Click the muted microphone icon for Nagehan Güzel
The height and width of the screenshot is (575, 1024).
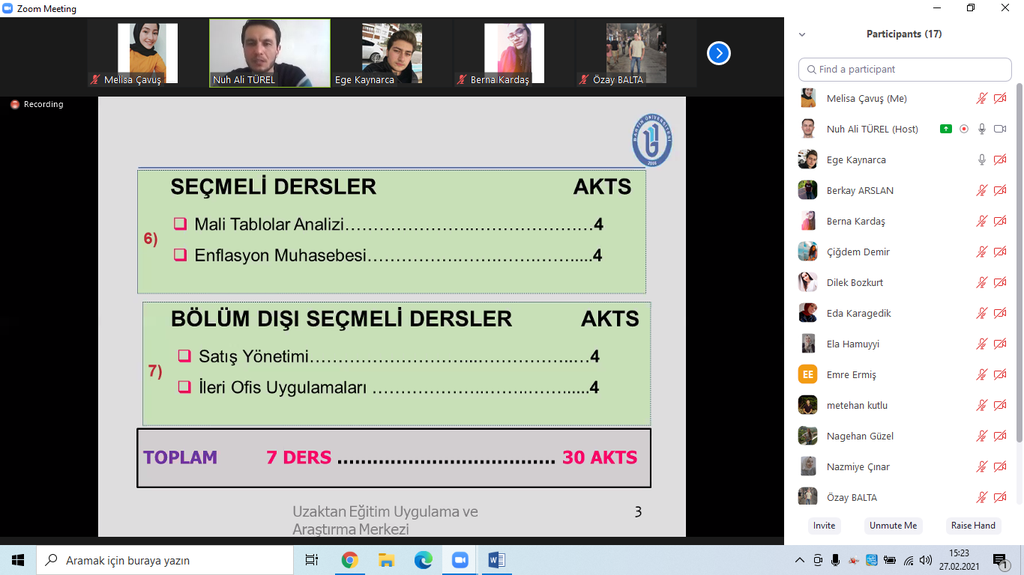[982, 437]
